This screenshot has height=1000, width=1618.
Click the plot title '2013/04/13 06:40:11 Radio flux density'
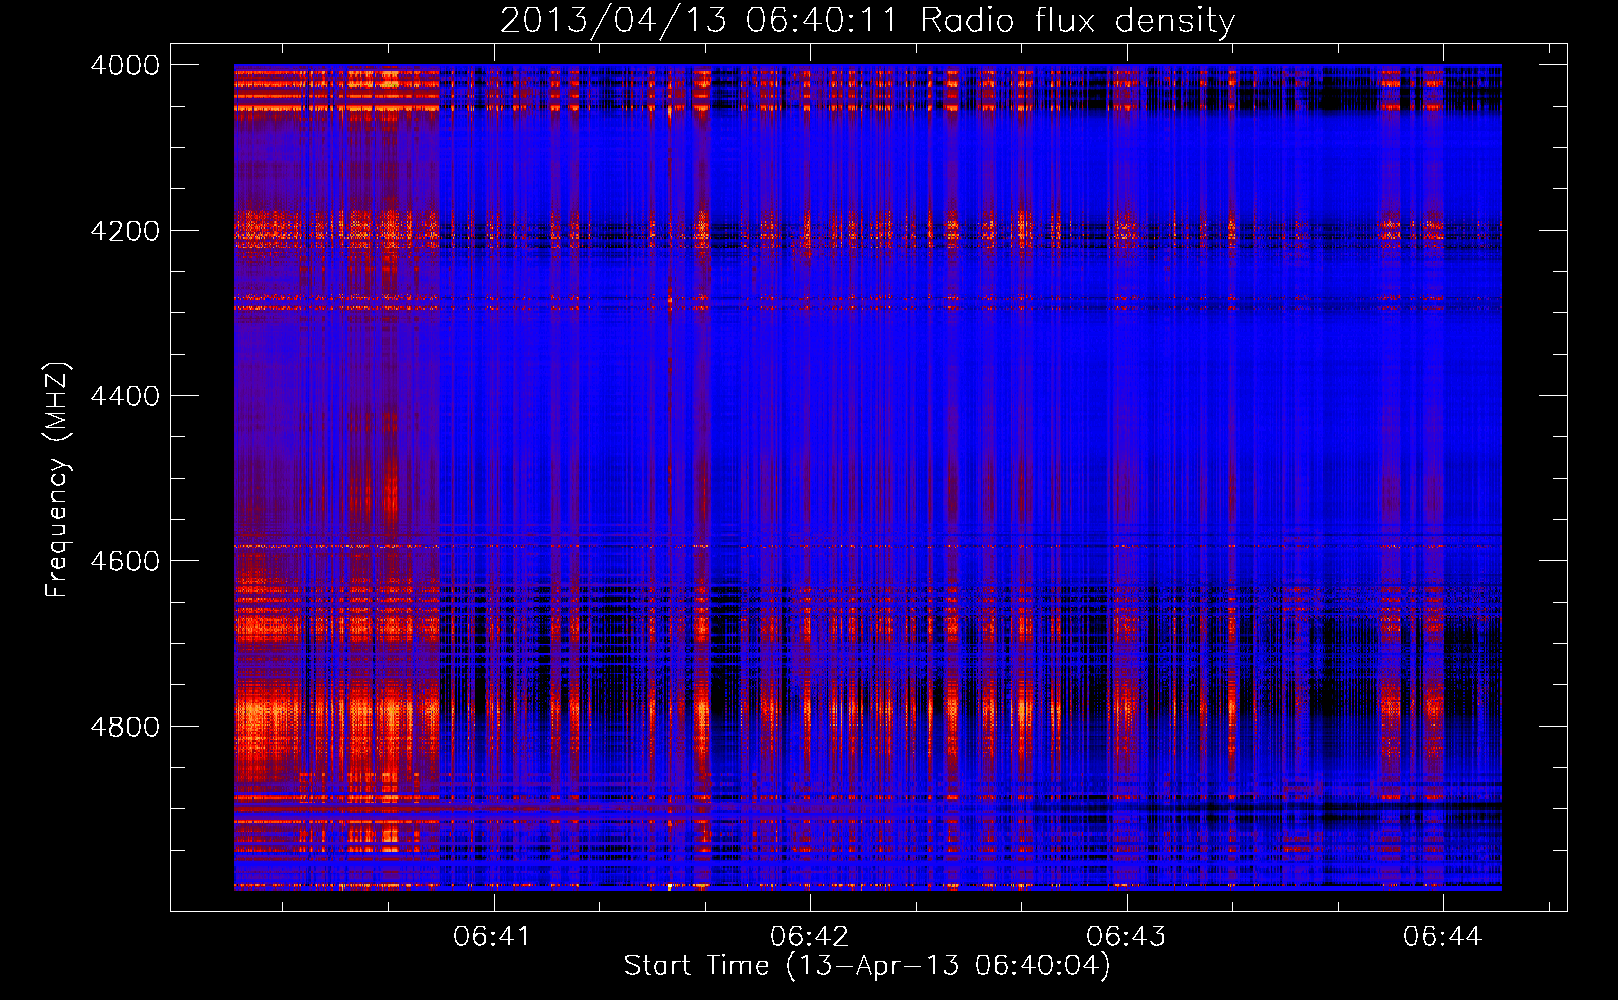pyautogui.click(x=868, y=21)
